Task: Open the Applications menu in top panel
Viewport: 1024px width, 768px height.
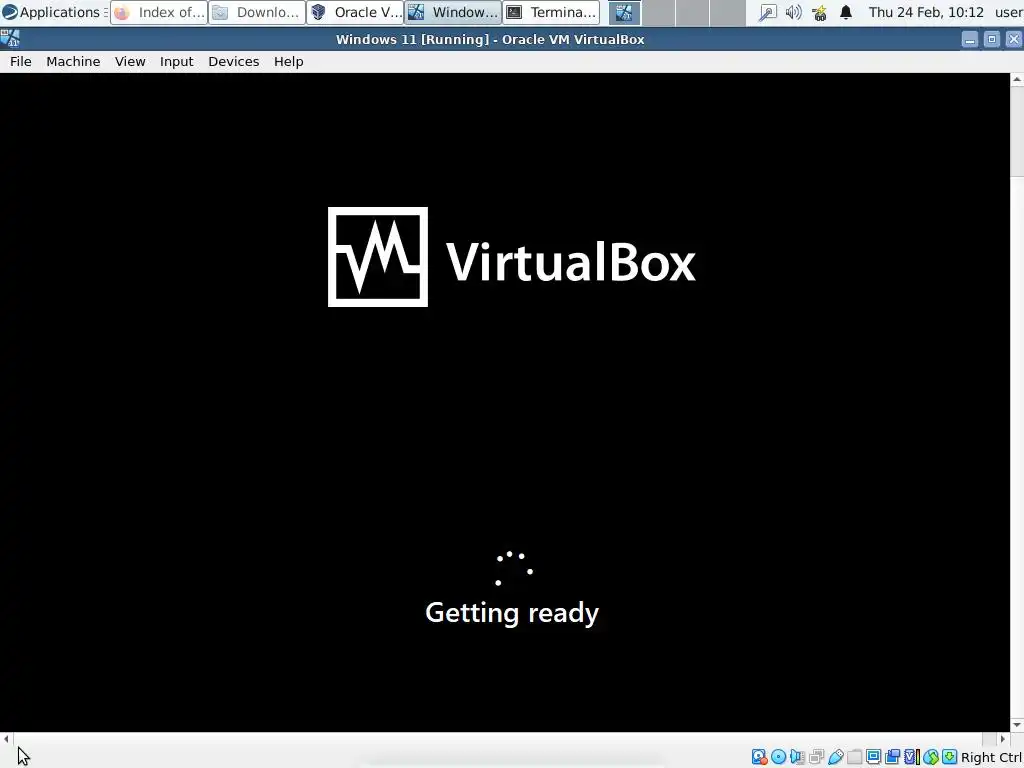Action: click(x=52, y=12)
